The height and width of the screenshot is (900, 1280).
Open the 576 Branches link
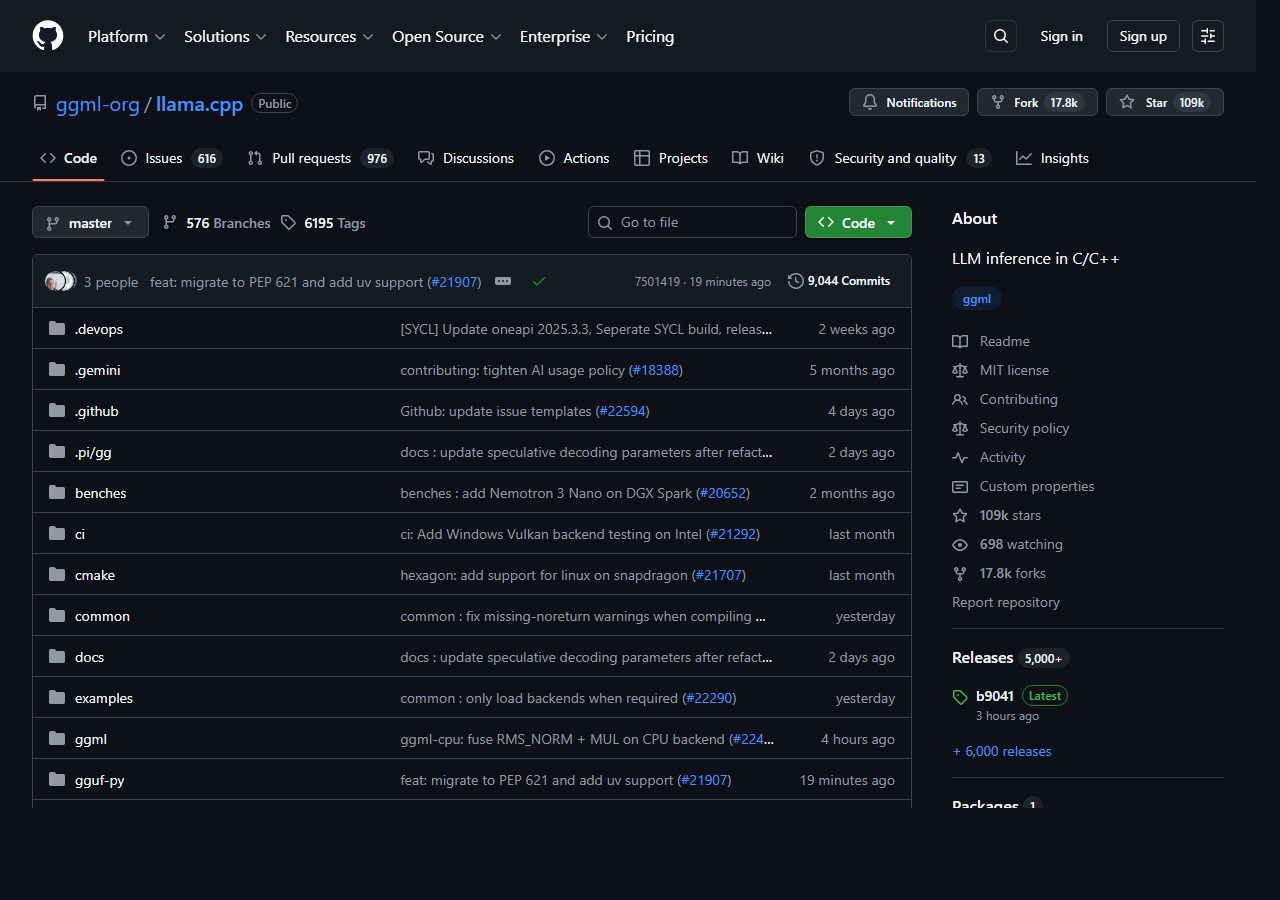pyautogui.click(x=217, y=223)
